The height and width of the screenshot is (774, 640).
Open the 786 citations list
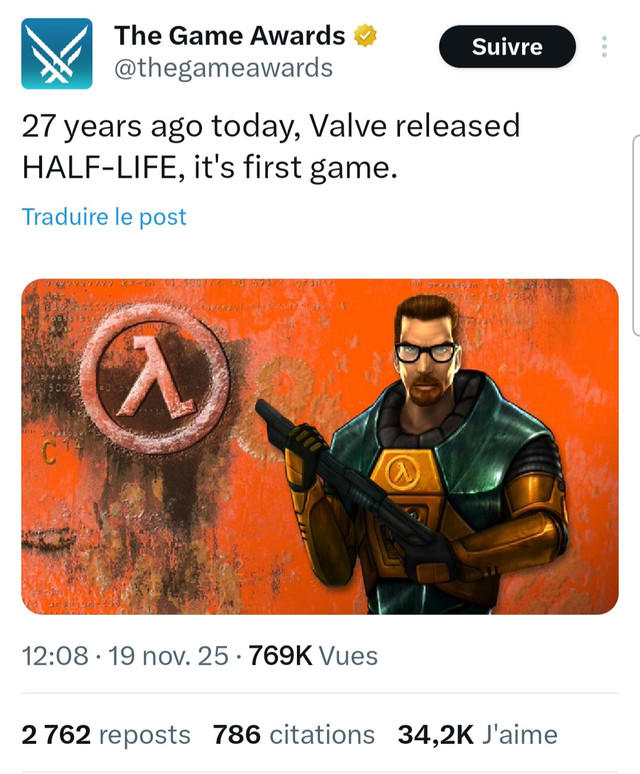[293, 735]
